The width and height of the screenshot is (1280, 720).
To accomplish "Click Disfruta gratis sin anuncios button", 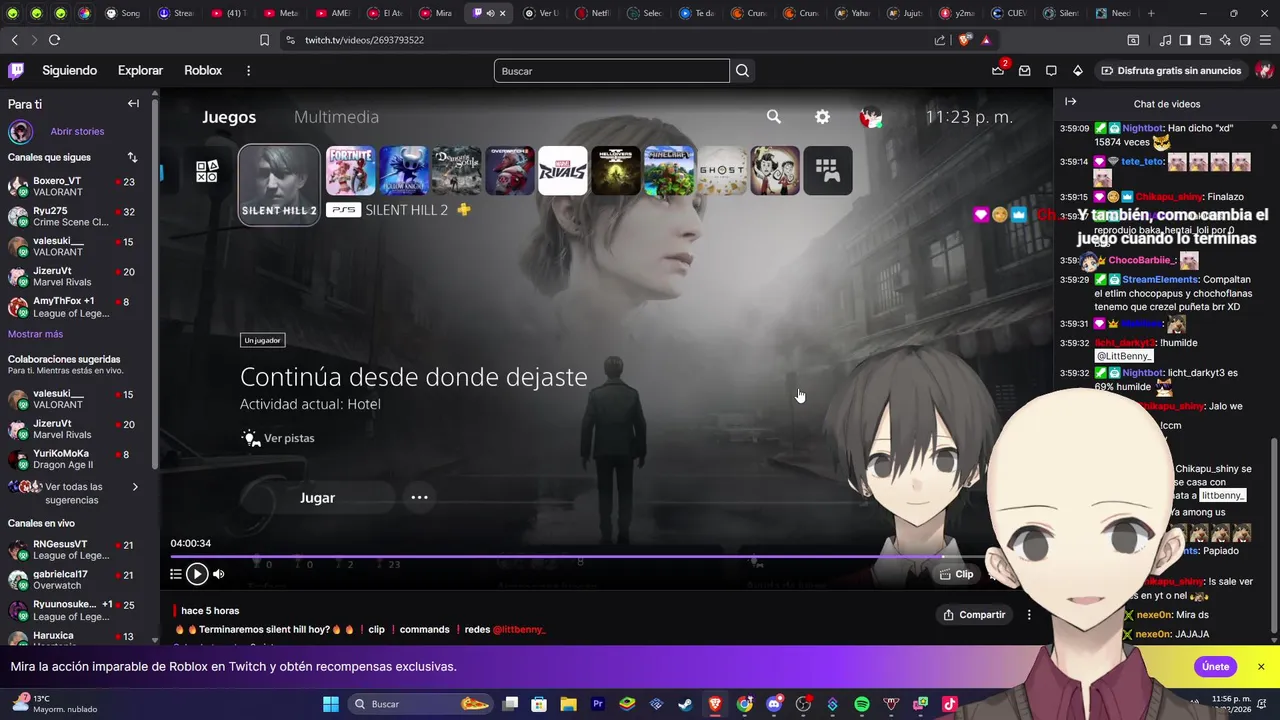I will [1171, 71].
